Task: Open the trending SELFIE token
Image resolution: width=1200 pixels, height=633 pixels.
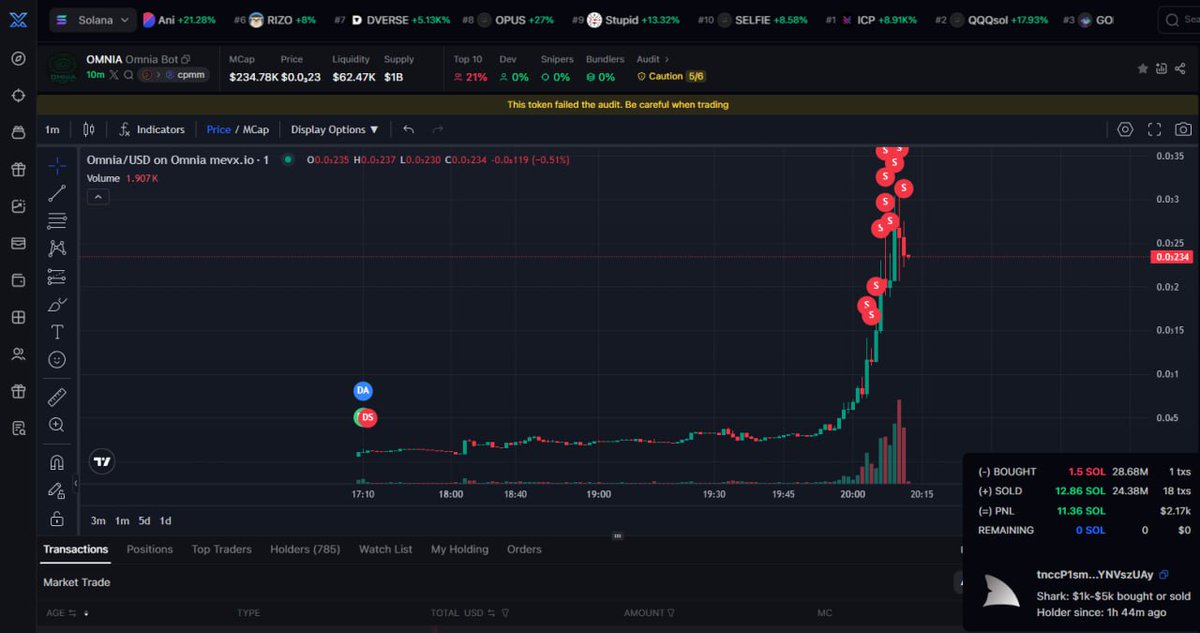Action: tap(752, 20)
